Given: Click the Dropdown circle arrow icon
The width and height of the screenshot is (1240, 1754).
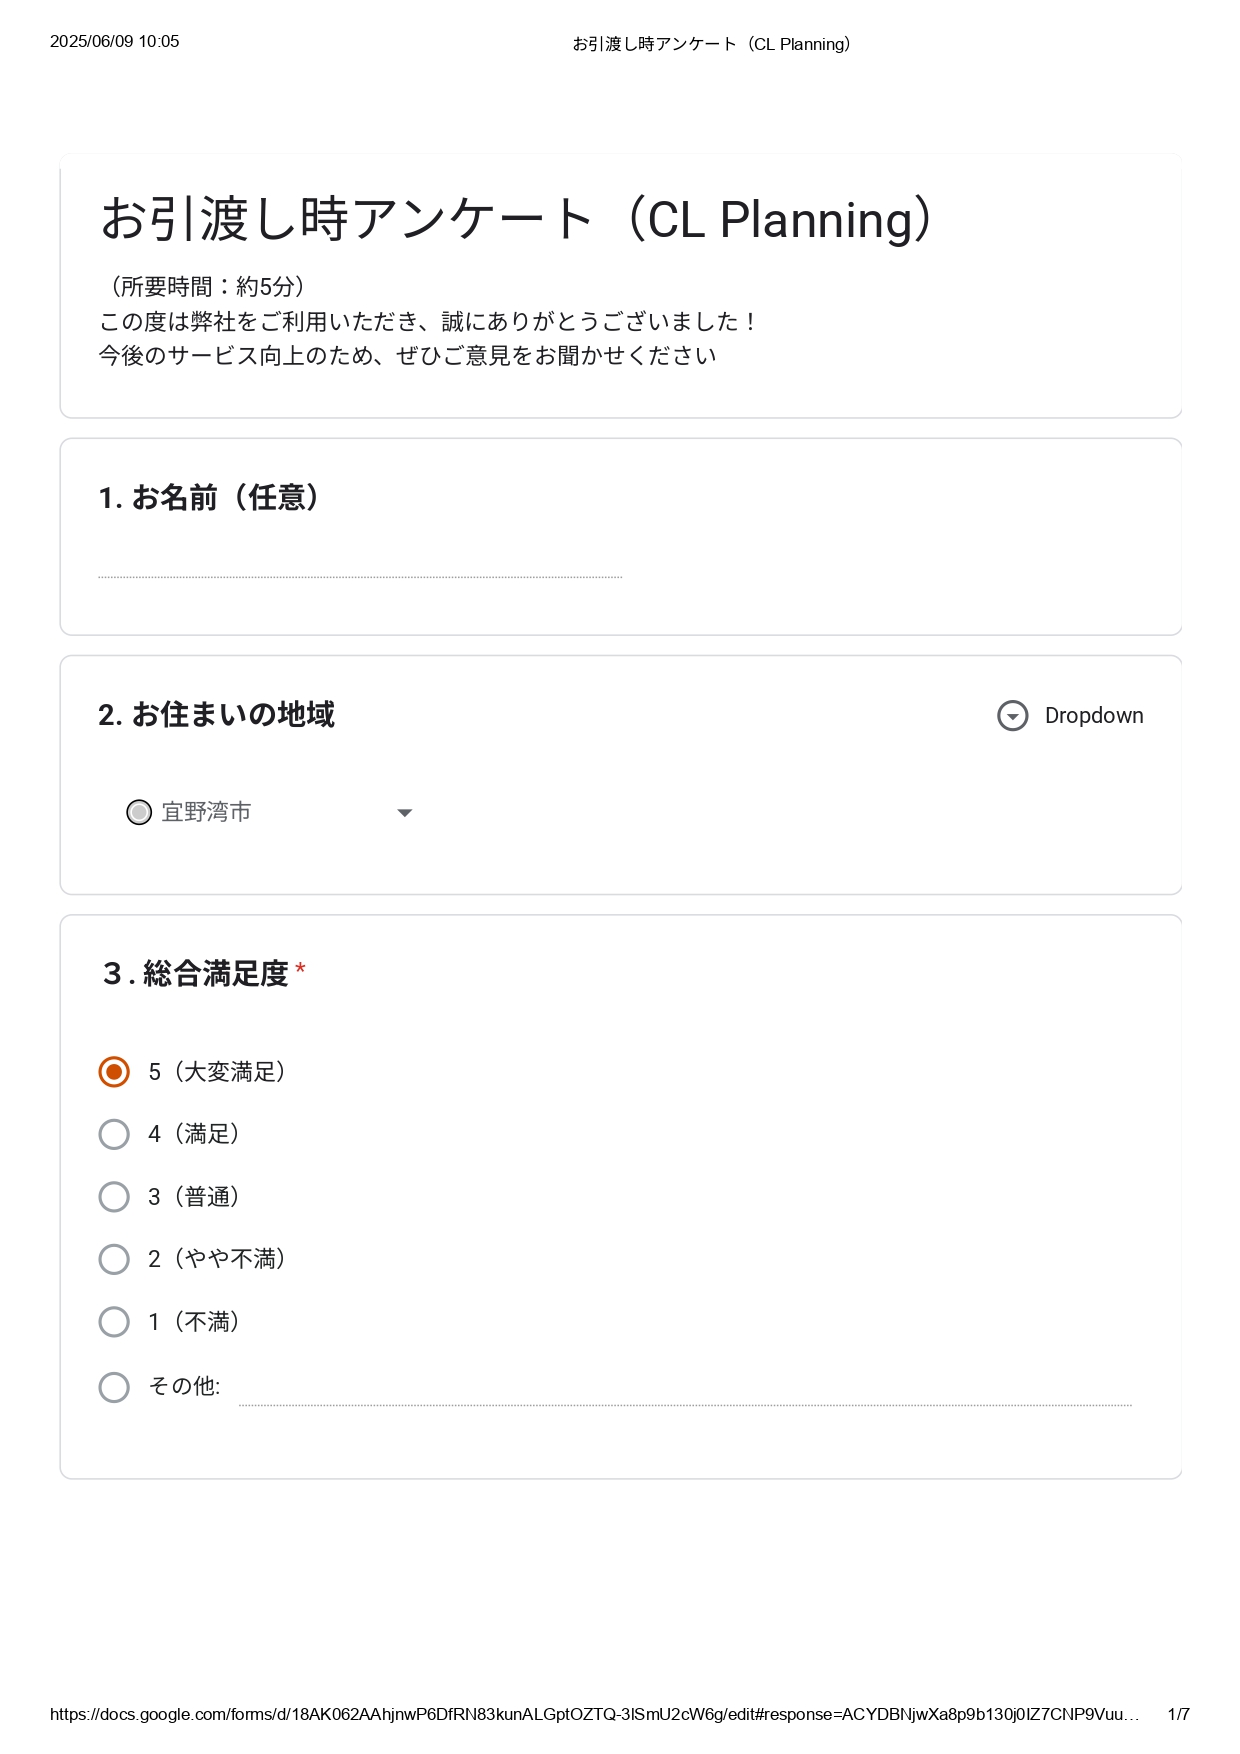Looking at the screenshot, I should click(1012, 716).
